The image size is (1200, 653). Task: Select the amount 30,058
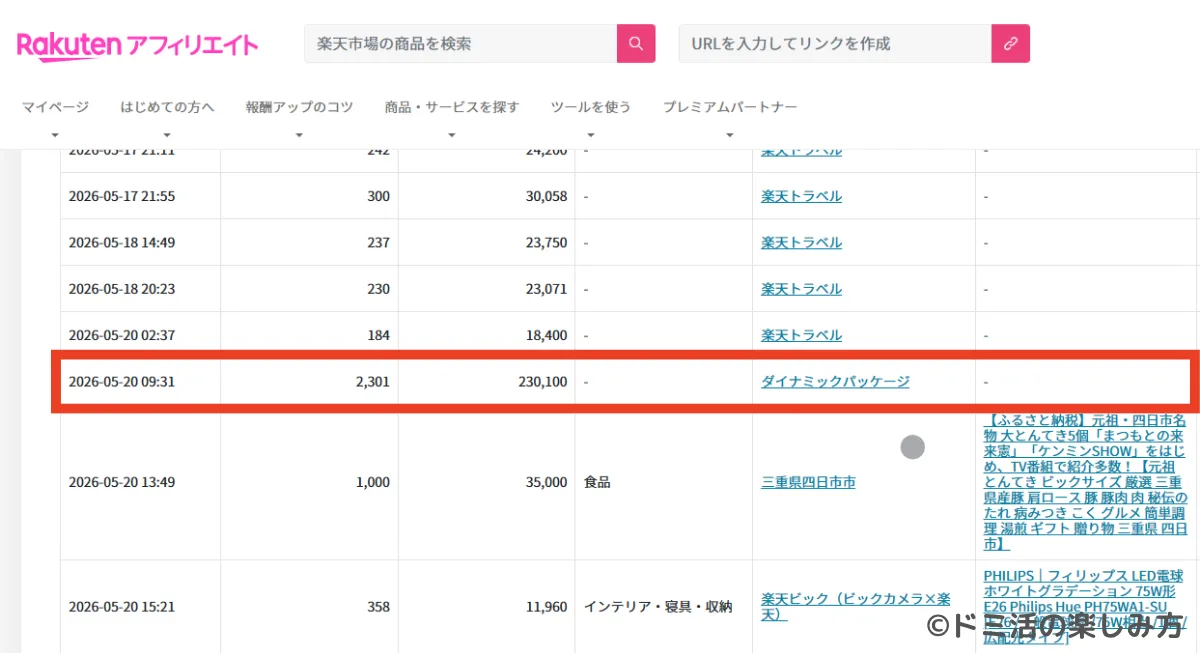546,196
